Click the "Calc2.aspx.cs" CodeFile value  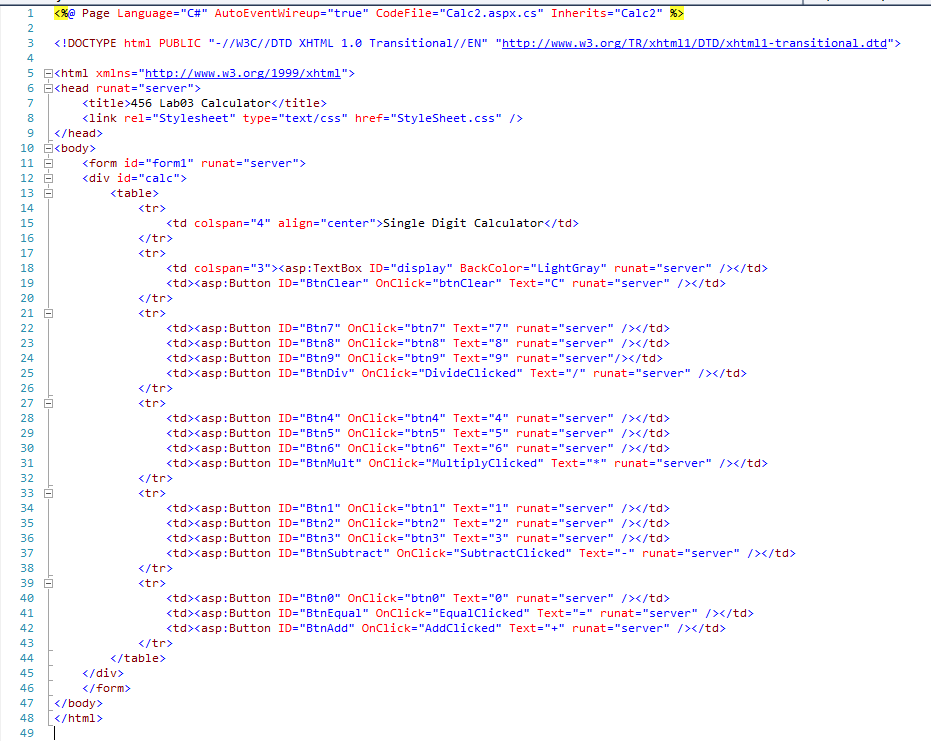491,13
